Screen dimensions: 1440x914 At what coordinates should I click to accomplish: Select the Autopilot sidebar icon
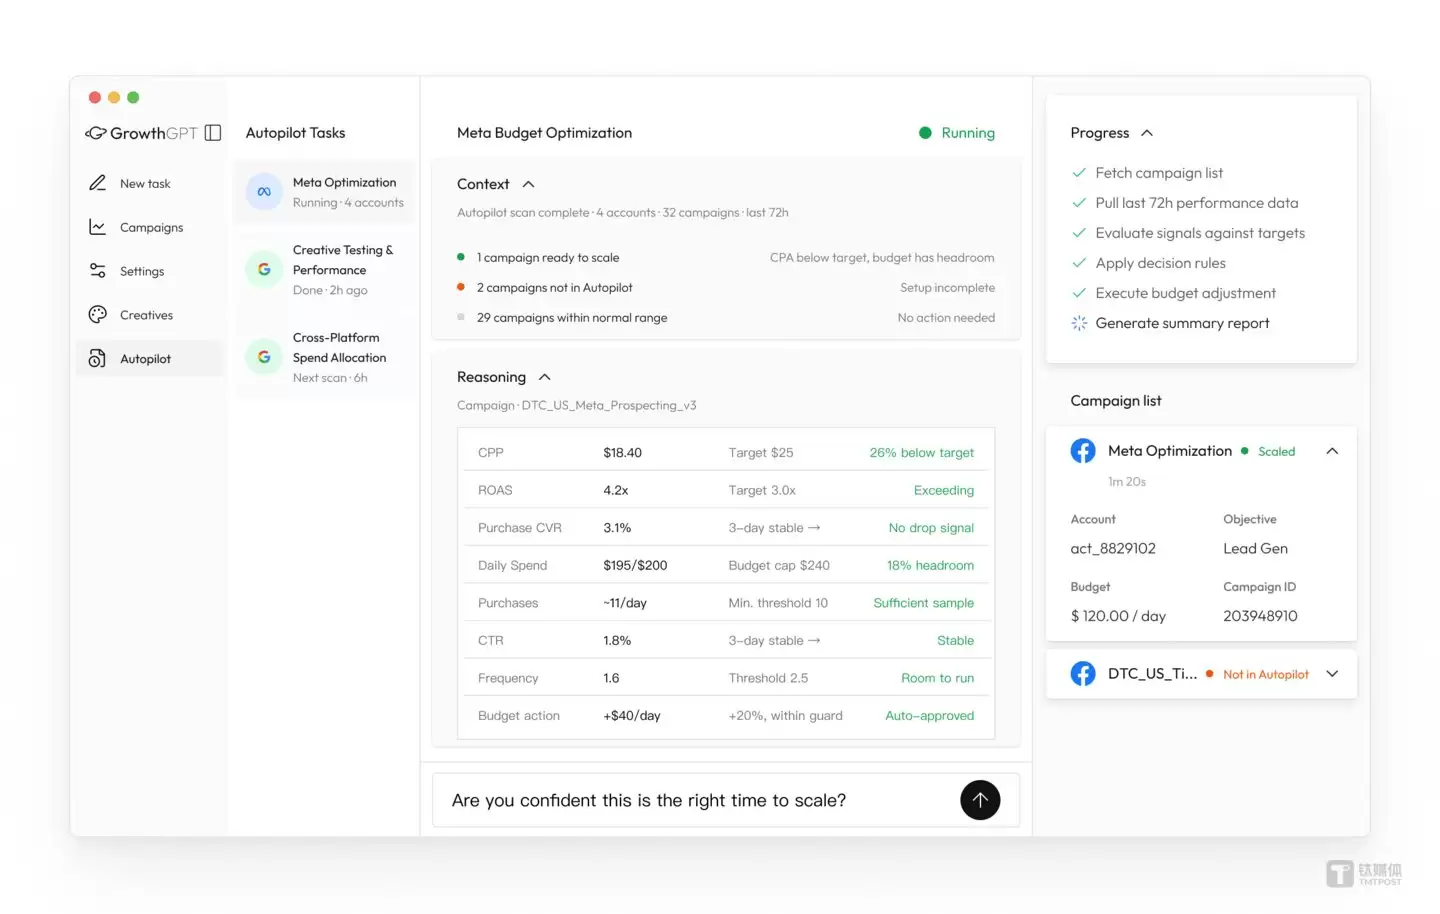tap(97, 358)
